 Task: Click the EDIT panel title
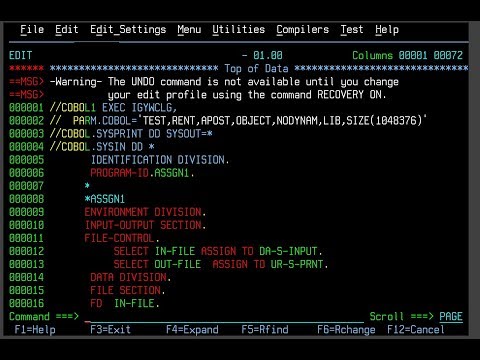[x=21, y=55]
